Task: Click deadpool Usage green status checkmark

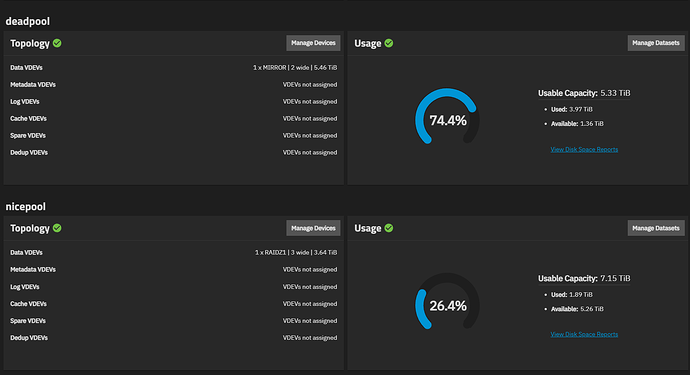Action: 389,43
